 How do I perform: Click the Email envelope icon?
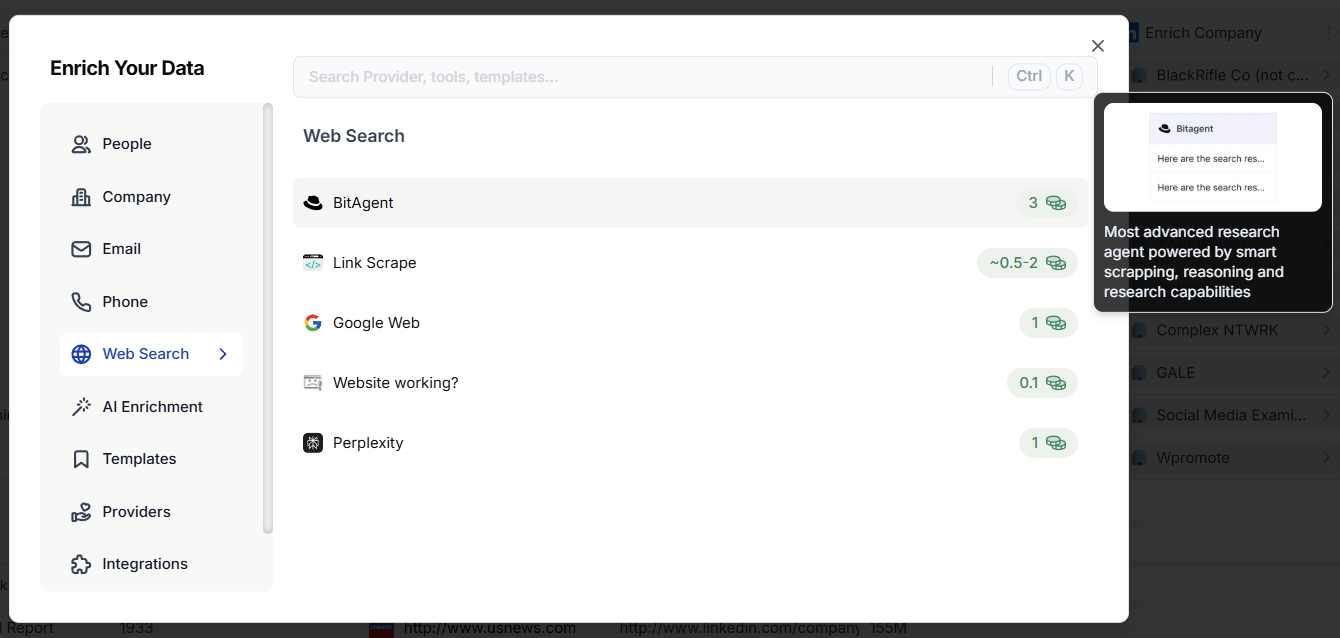click(81, 249)
